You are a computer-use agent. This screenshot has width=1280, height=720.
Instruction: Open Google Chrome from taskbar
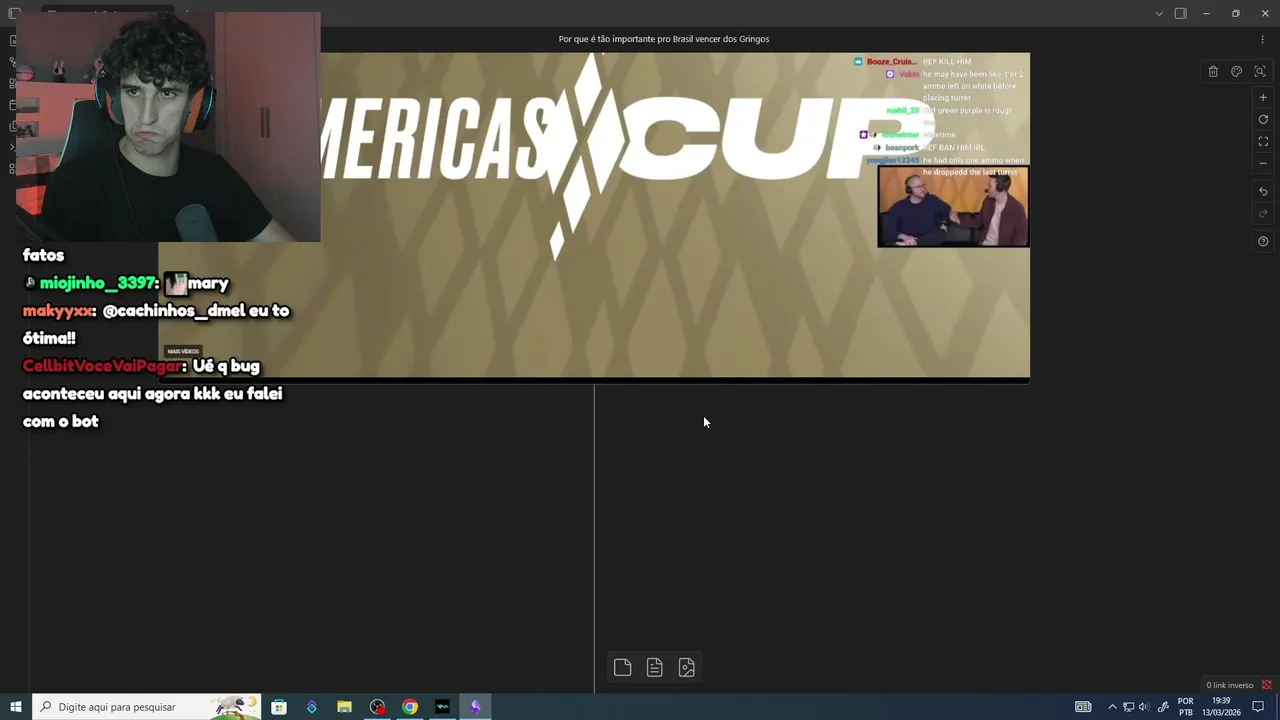point(410,707)
